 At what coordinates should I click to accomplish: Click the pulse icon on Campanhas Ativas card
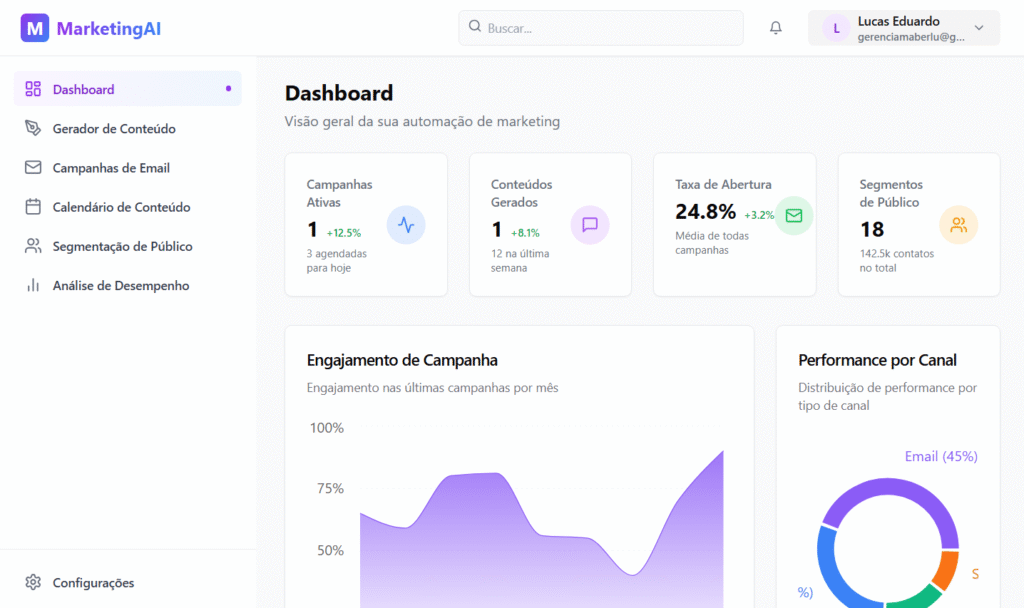point(405,225)
